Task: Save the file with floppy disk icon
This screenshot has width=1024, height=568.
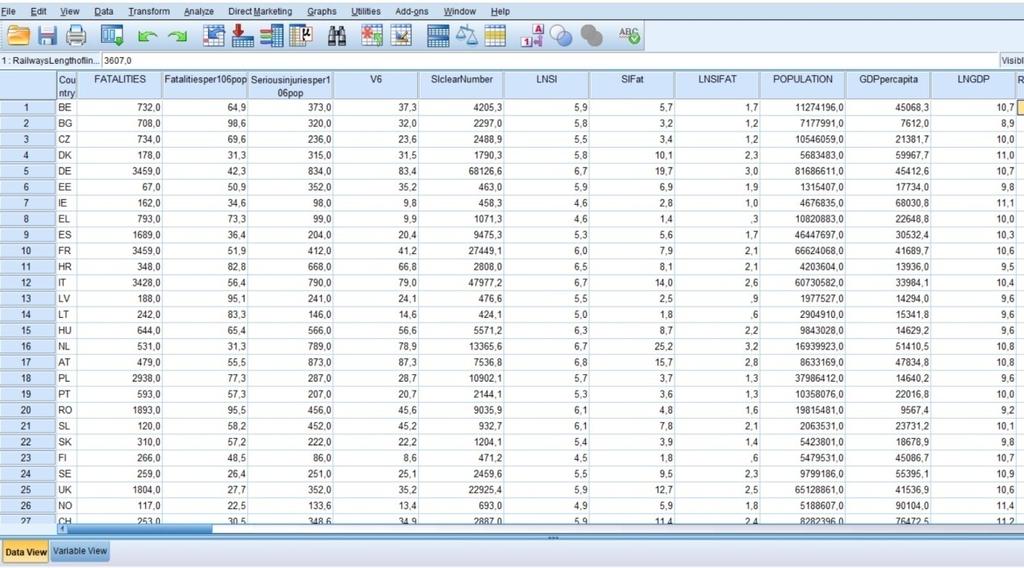Action: pyautogui.click(x=47, y=36)
